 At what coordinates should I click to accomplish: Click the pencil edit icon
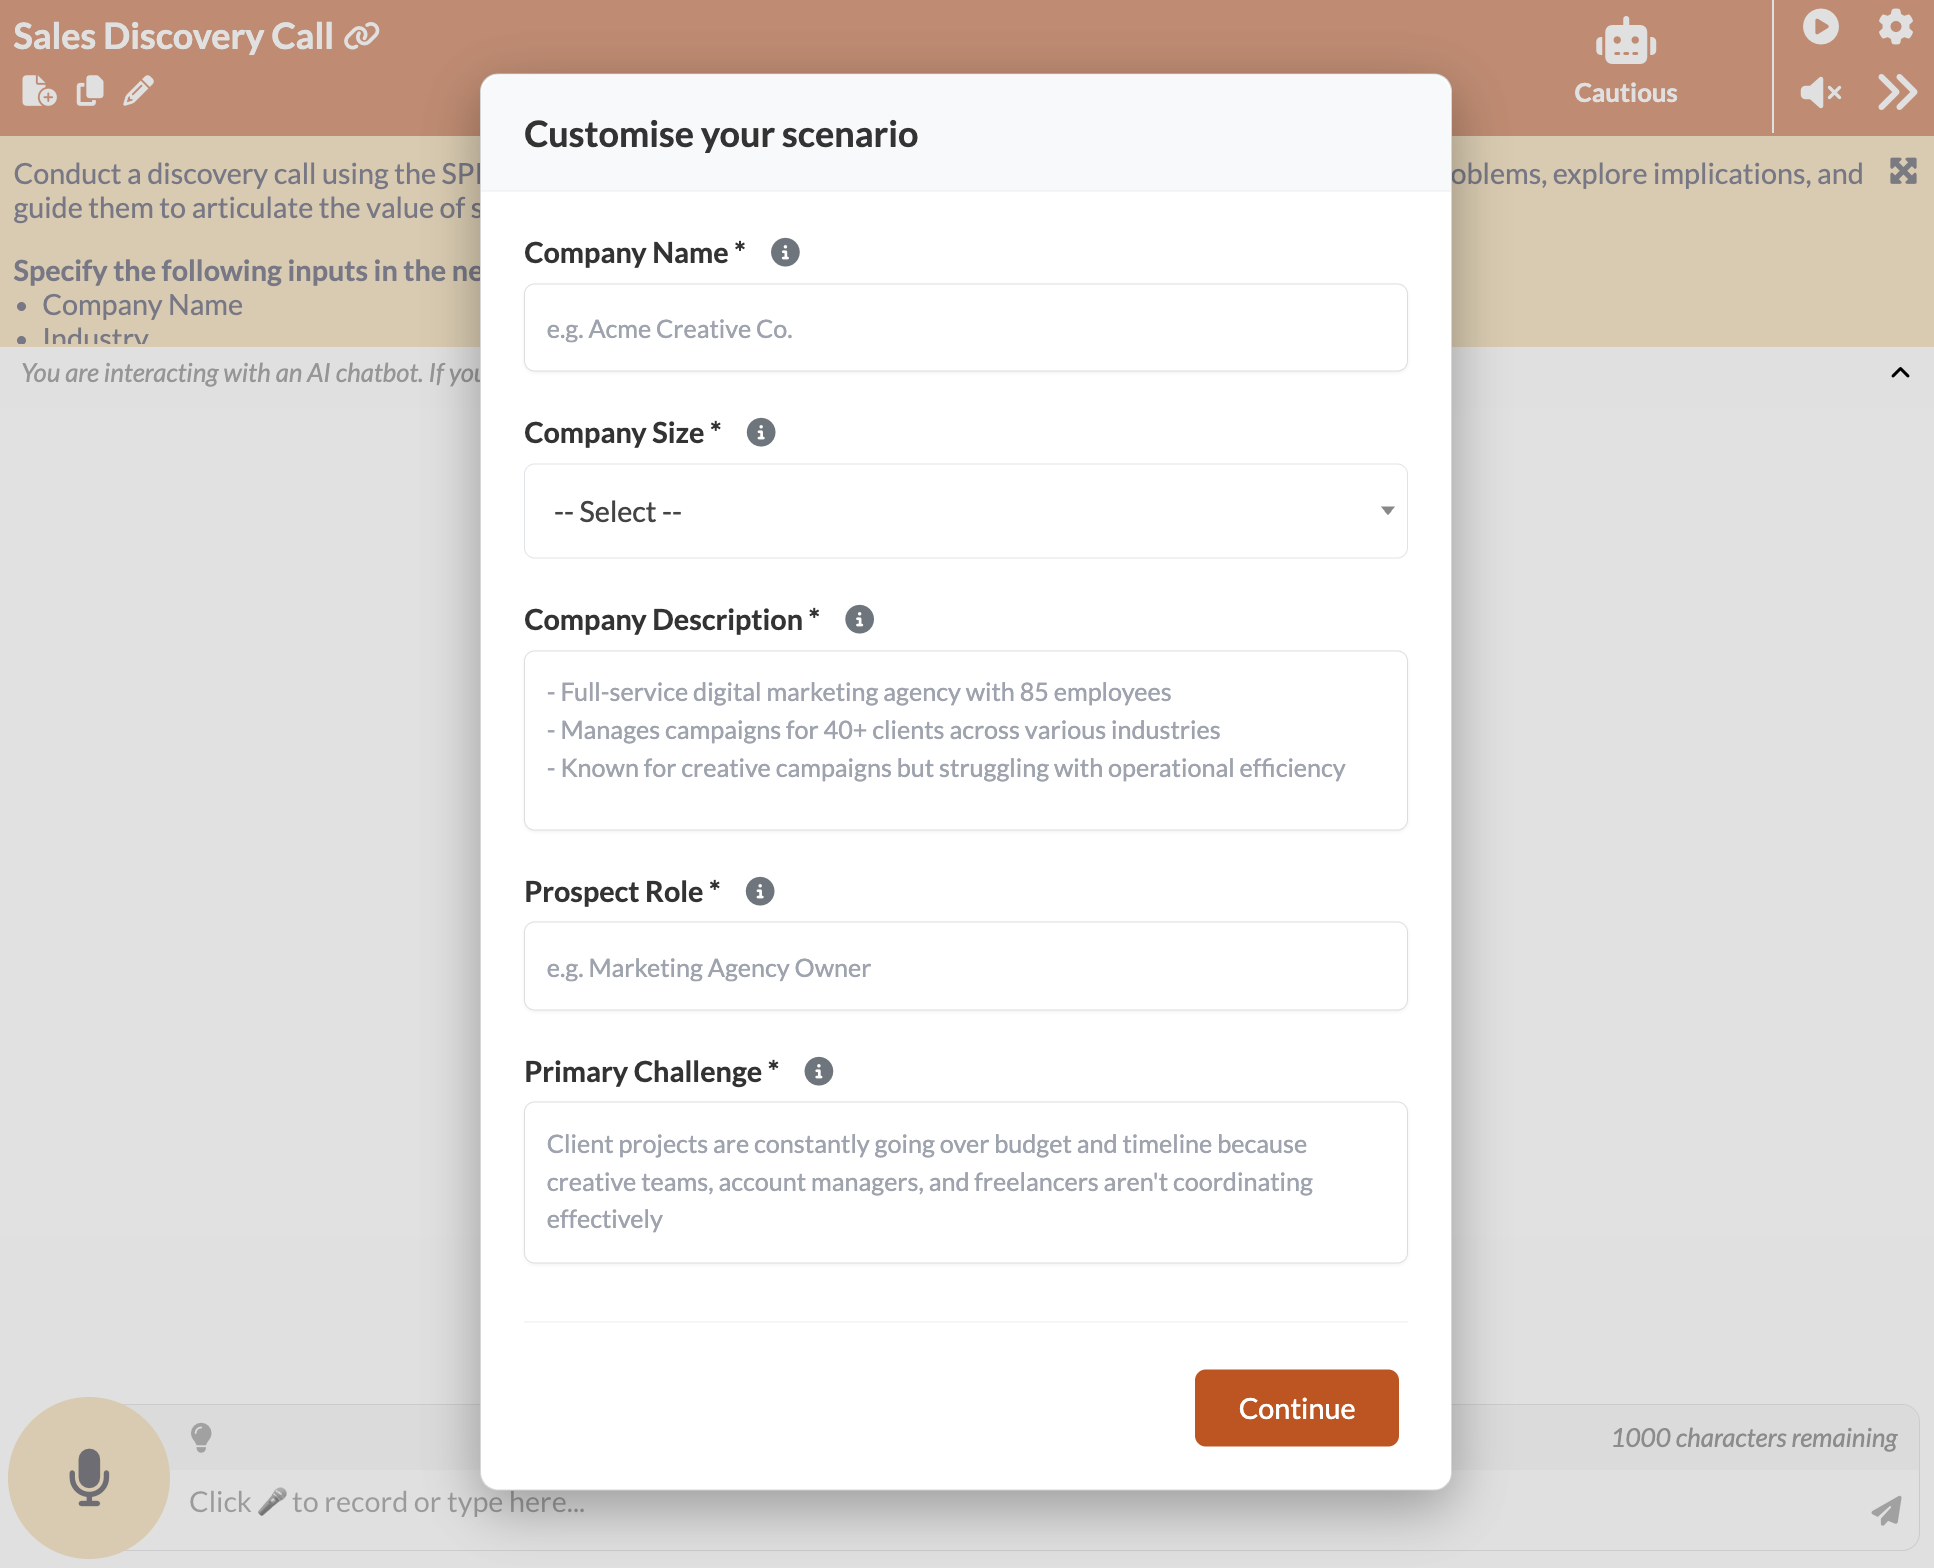(139, 91)
